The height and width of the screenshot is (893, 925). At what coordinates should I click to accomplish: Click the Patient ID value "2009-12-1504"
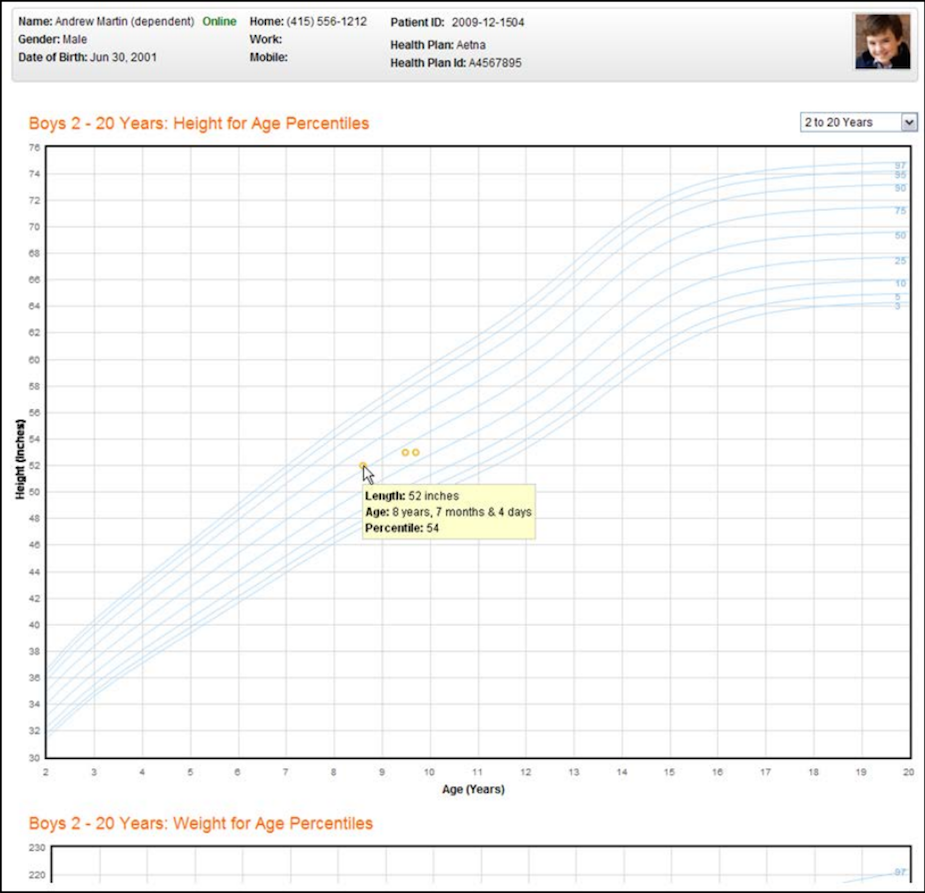click(488, 22)
